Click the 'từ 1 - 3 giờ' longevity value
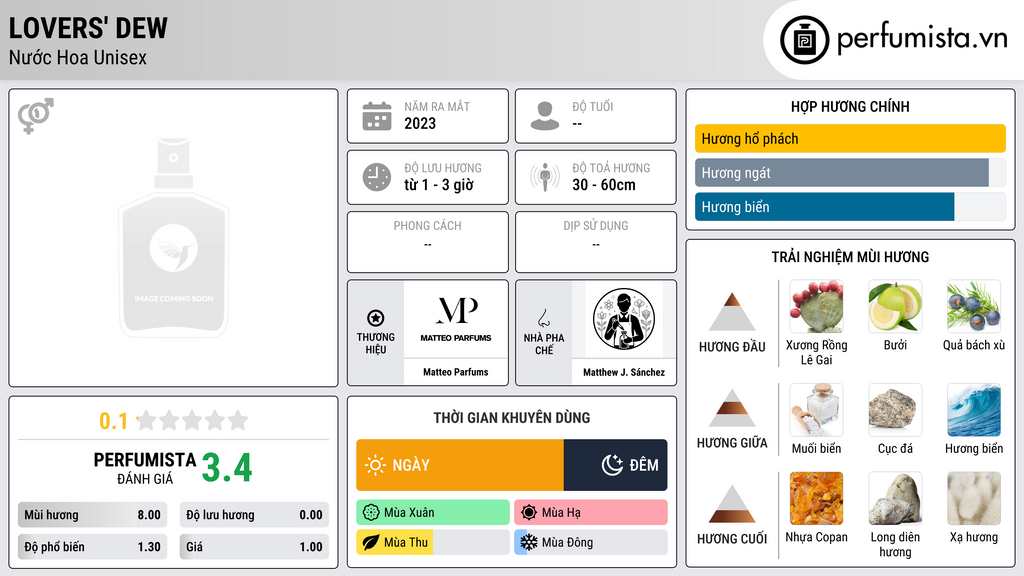 [x=439, y=185]
